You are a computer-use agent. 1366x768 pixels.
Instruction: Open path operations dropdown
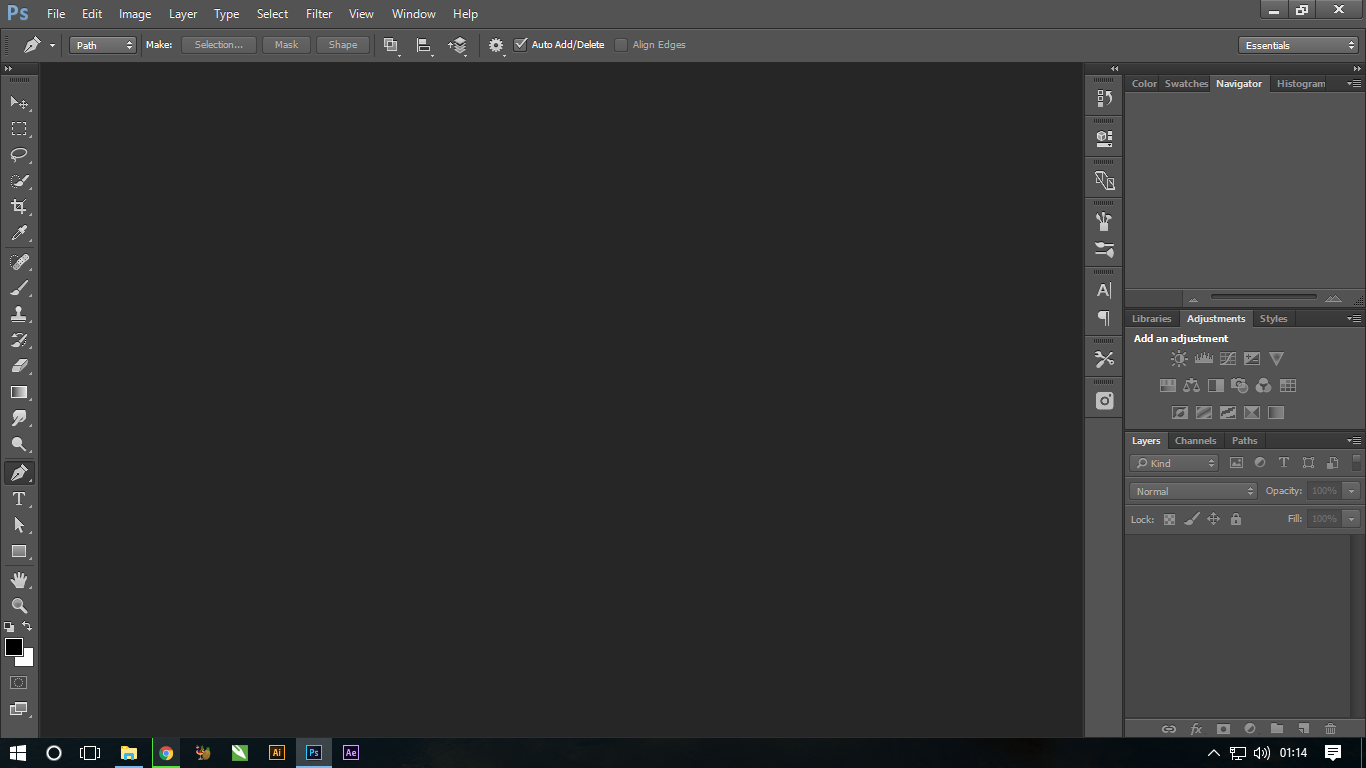(392, 46)
